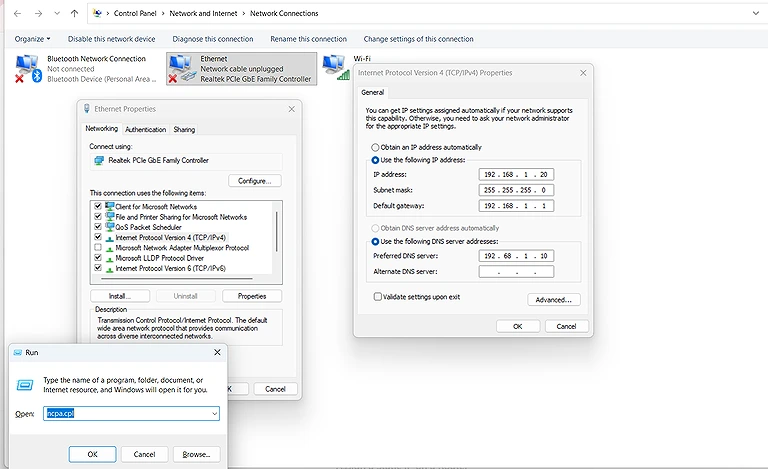Click Disable this network device

[111, 39]
